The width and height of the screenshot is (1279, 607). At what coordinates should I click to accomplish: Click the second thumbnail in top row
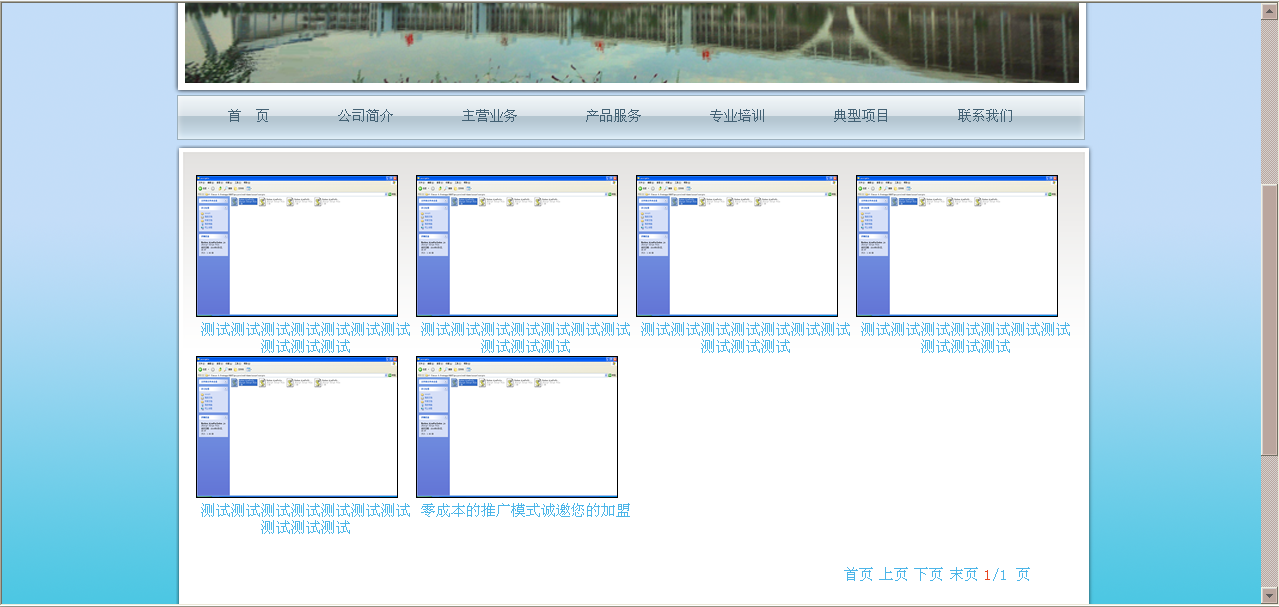coord(517,246)
